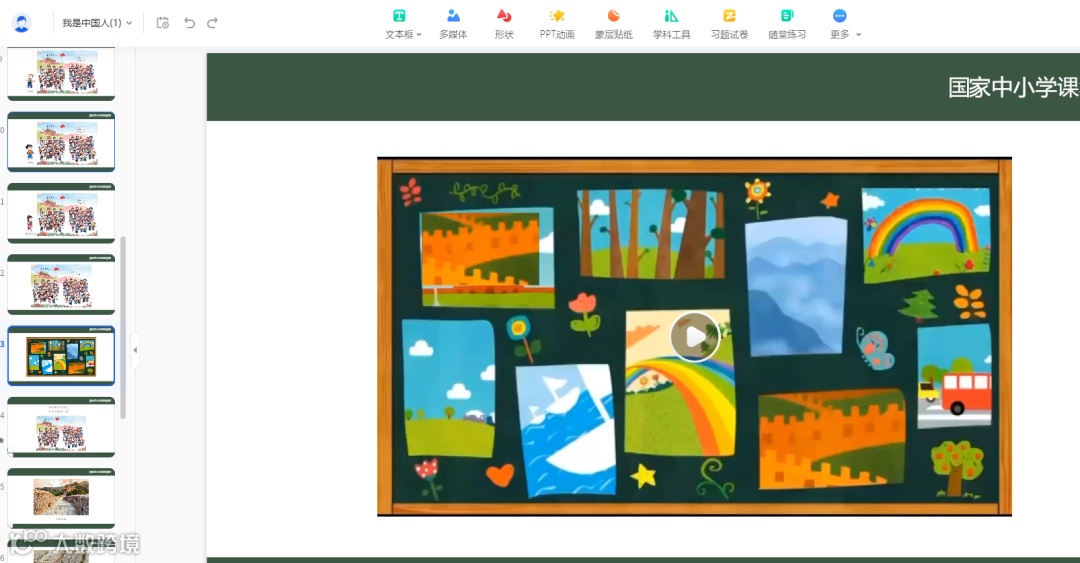Open the 形状 shapes tool
The image size is (1080, 563).
(x=503, y=24)
